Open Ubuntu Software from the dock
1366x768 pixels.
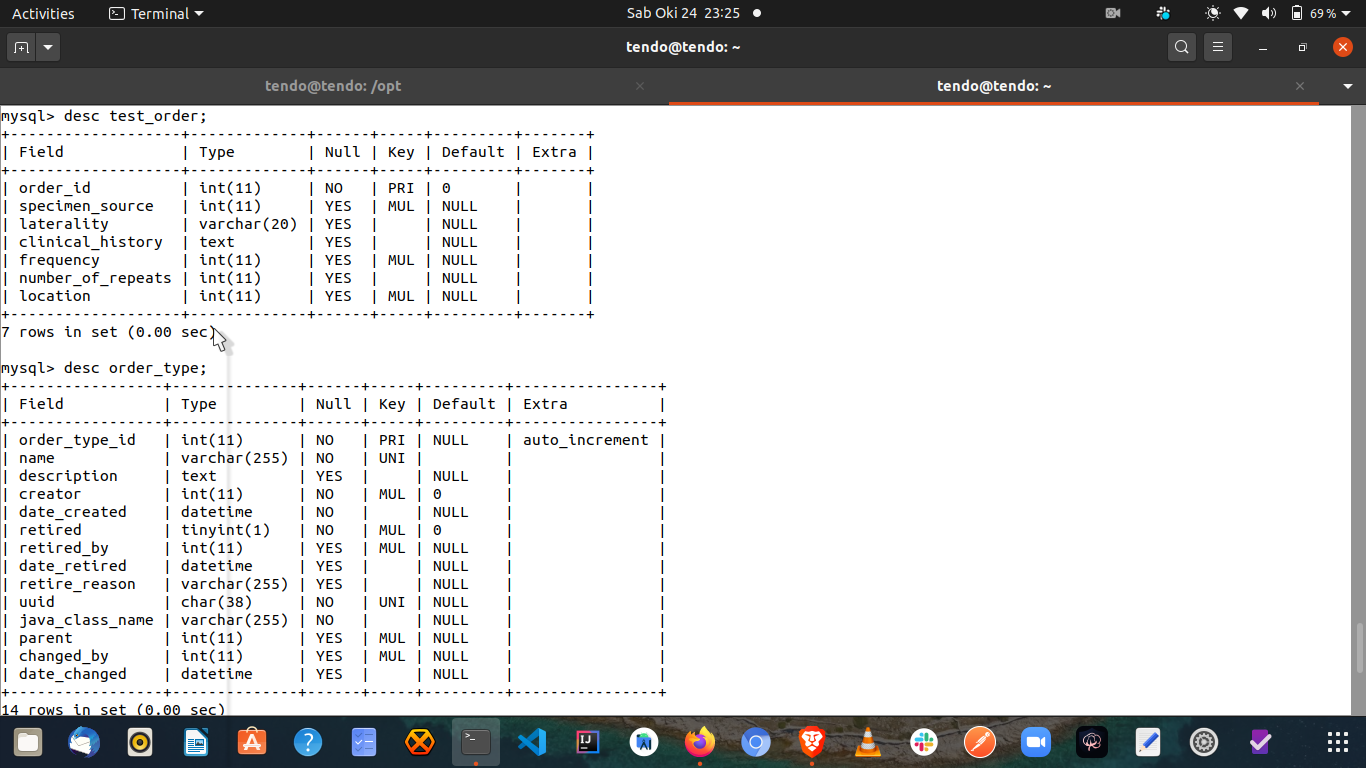coord(252,742)
